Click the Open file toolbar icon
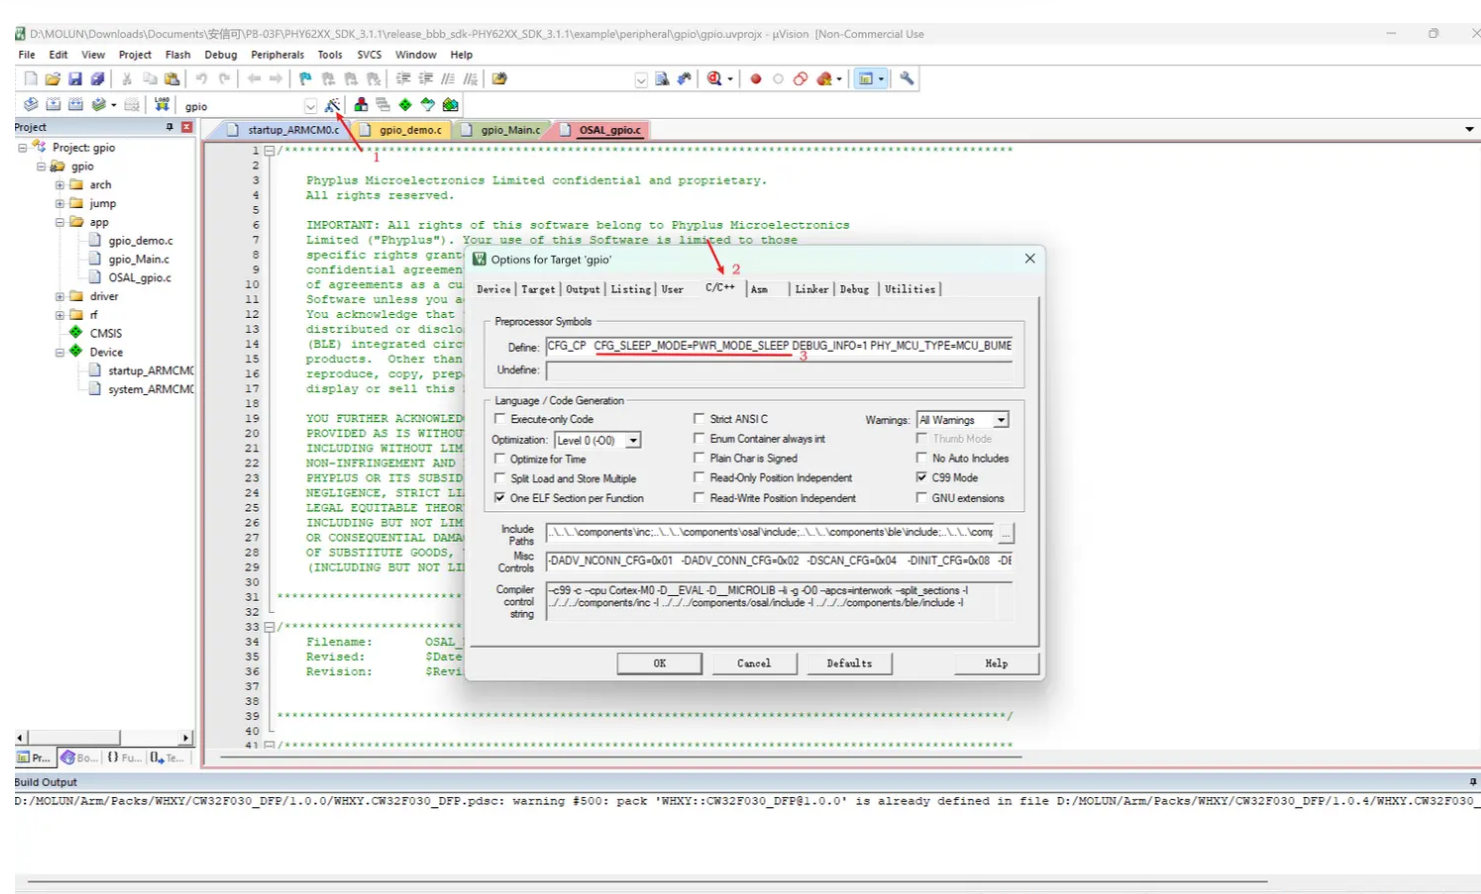1481x894 pixels. click(x=52, y=79)
